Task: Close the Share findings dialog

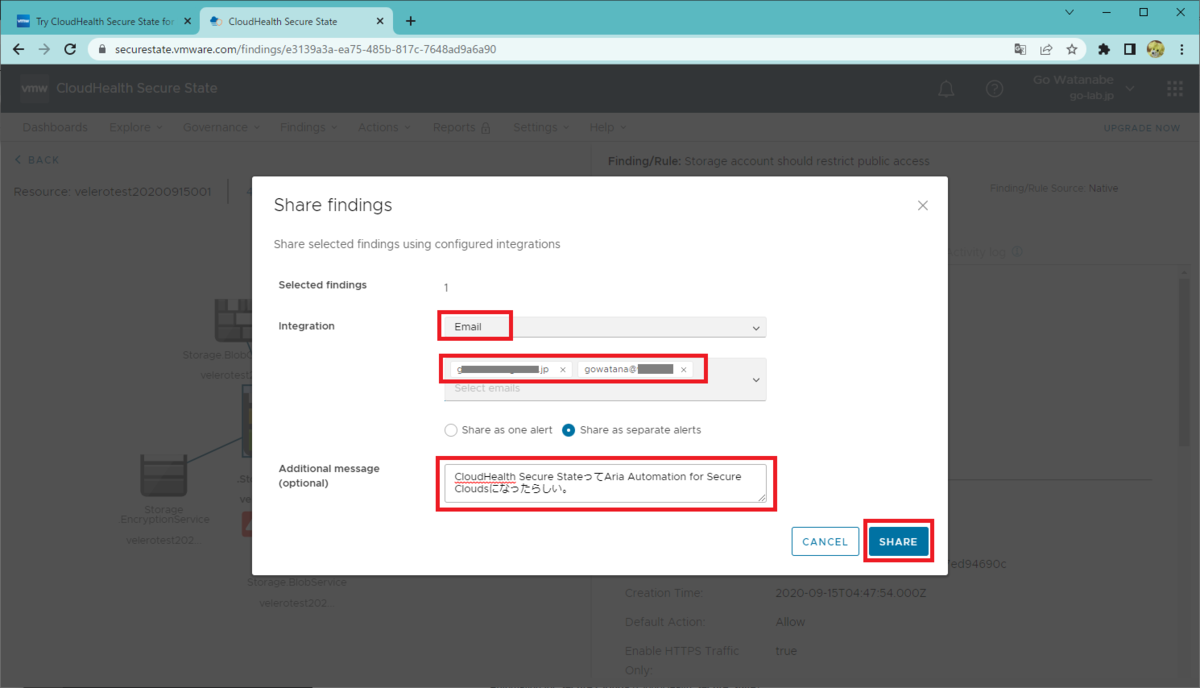Action: click(922, 206)
